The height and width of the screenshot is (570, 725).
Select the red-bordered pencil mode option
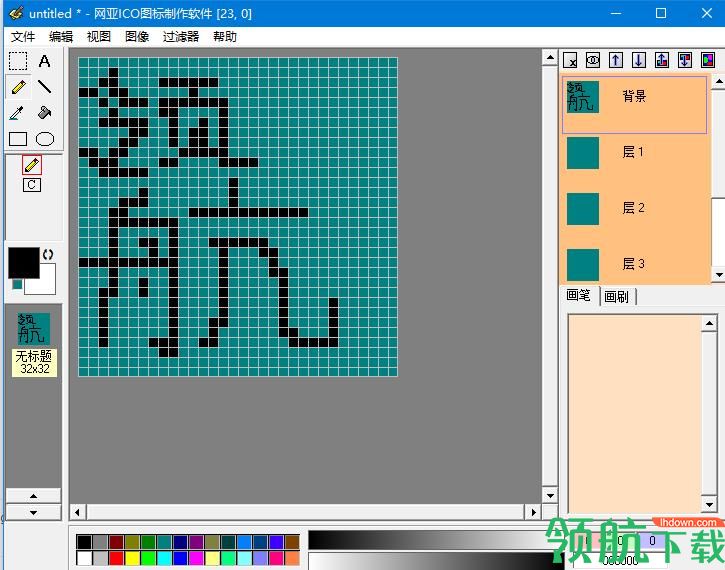click(32, 165)
